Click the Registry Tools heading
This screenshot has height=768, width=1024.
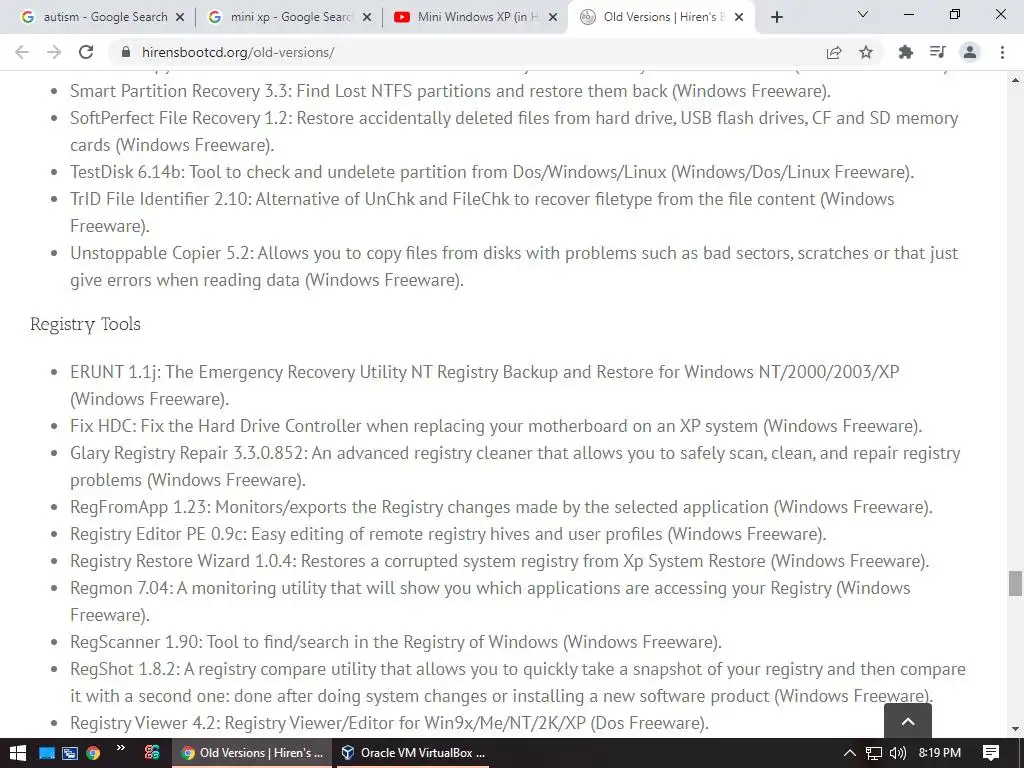point(86,324)
